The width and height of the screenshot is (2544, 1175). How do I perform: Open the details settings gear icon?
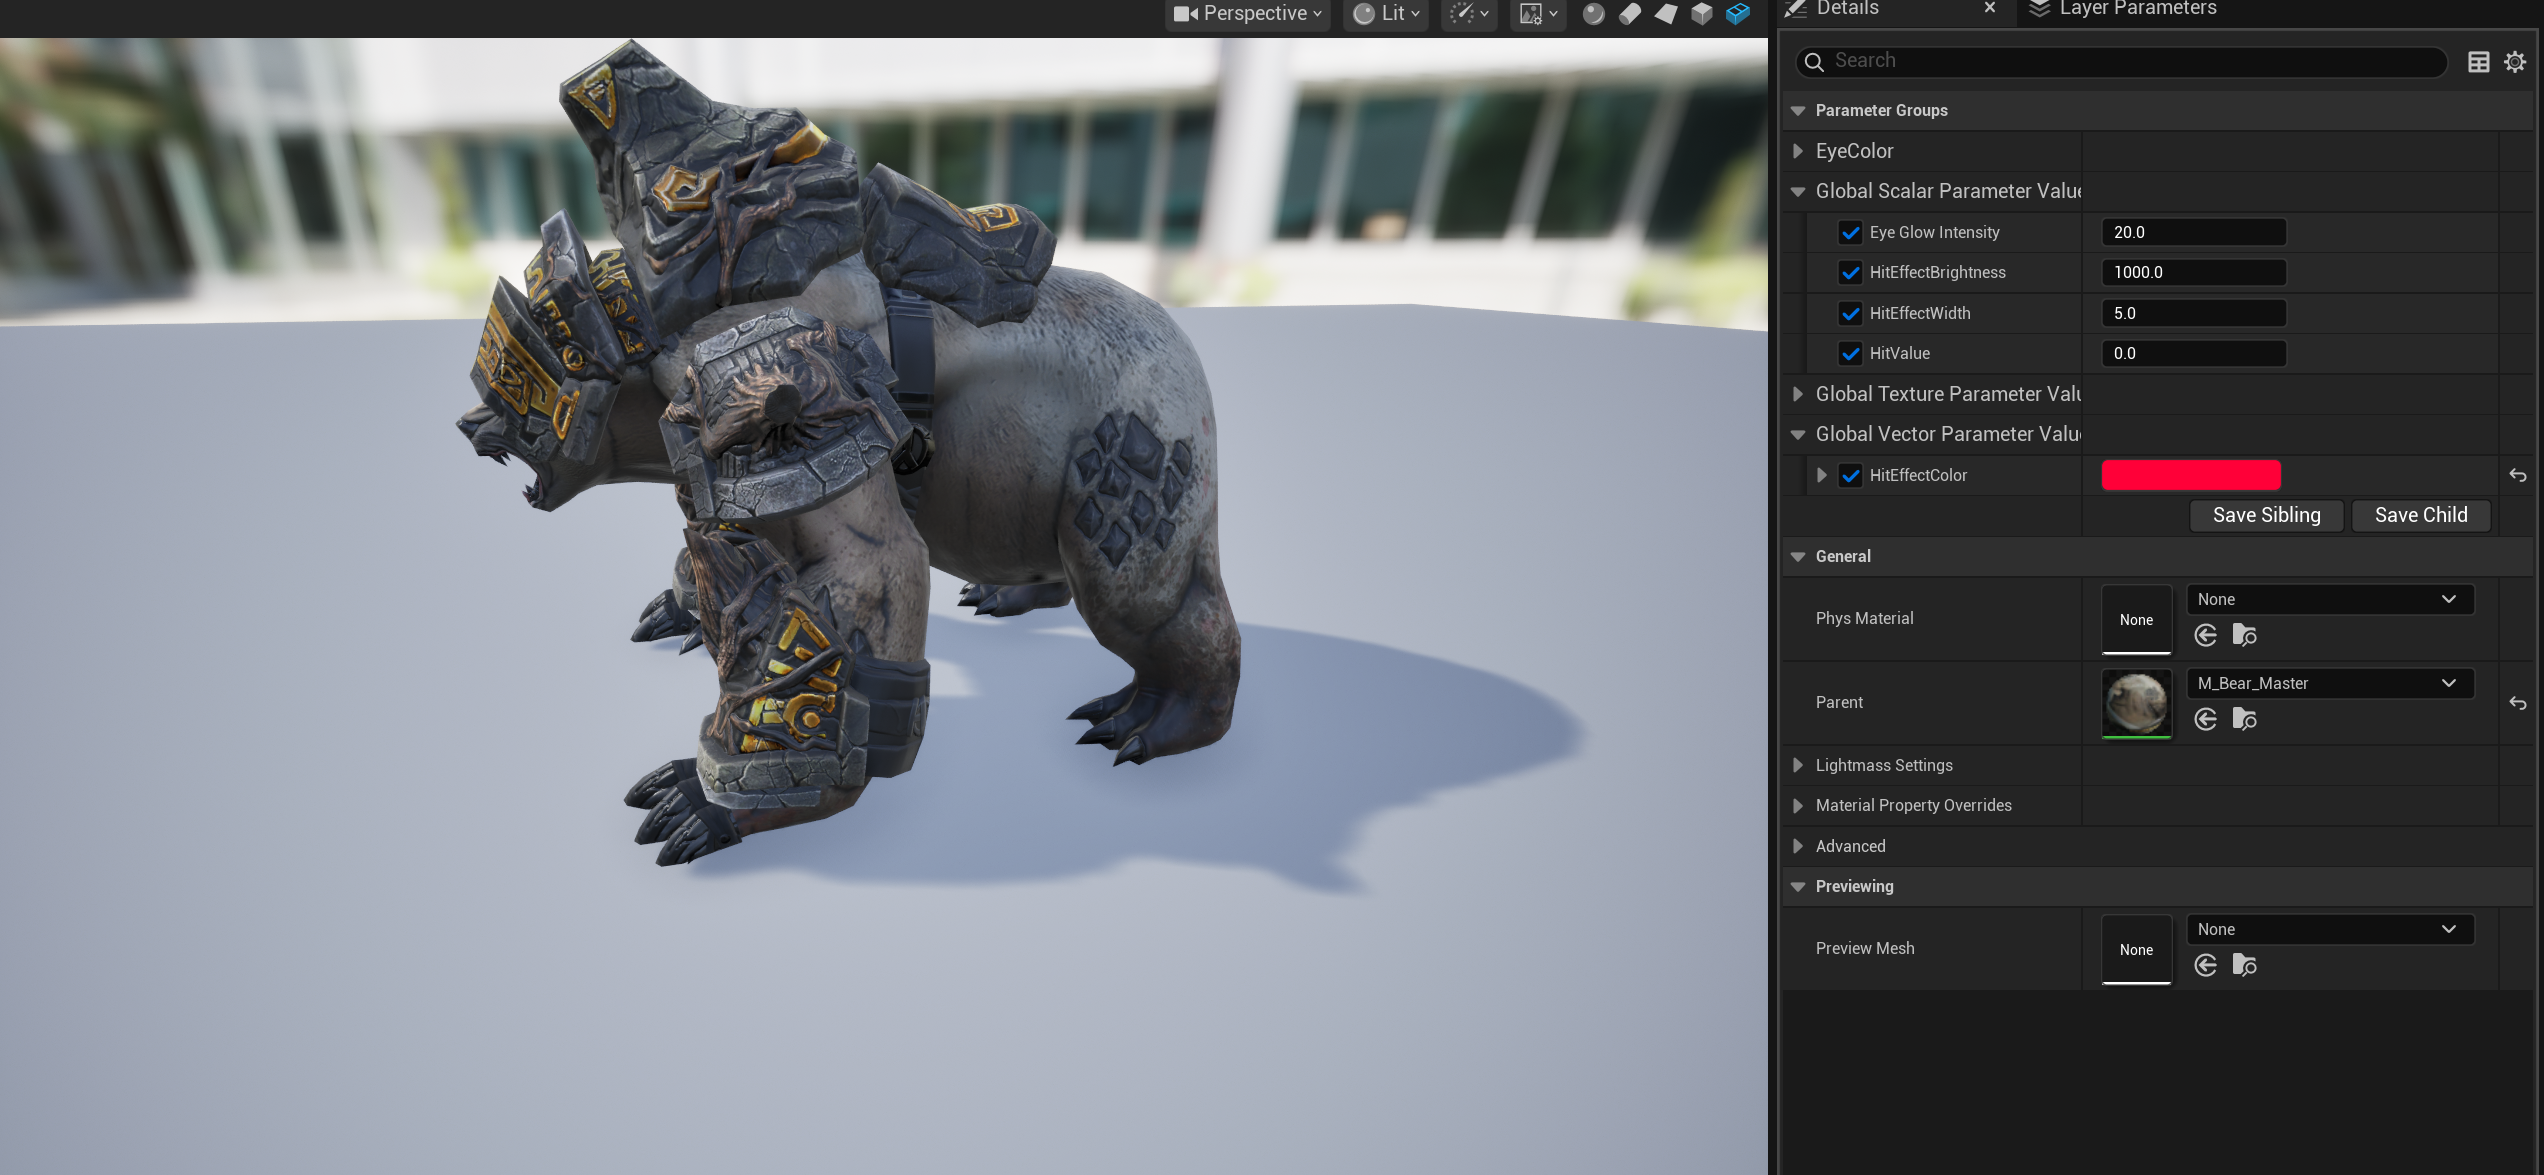[2515, 62]
